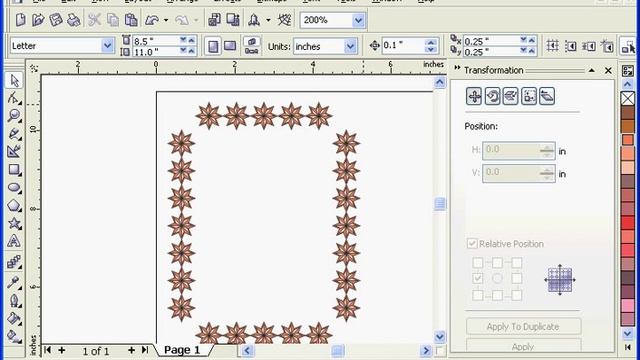This screenshot has height=360, width=640.
Task: Uncheck the middle-left anchor point box
Action: [x=478, y=278]
